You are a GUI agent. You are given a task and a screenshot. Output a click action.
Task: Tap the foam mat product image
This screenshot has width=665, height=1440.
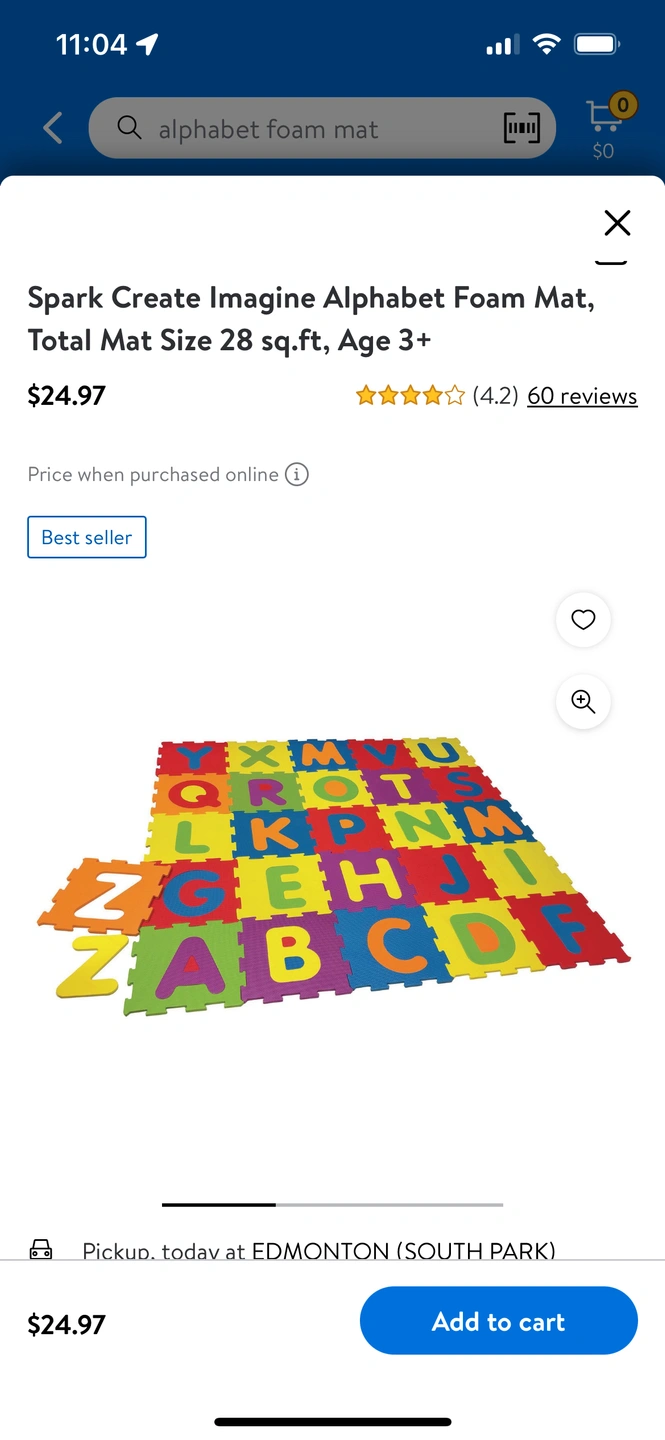click(x=333, y=876)
